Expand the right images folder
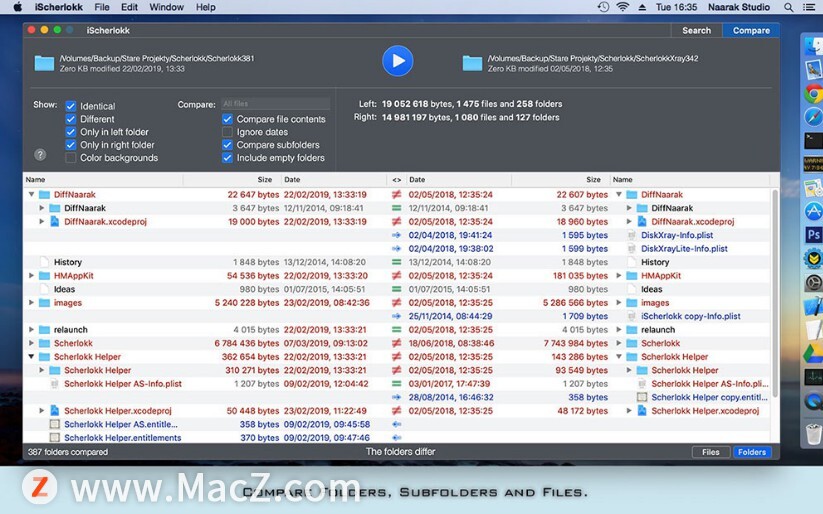Image resolution: width=823 pixels, height=514 pixels. pyautogui.click(x=619, y=302)
